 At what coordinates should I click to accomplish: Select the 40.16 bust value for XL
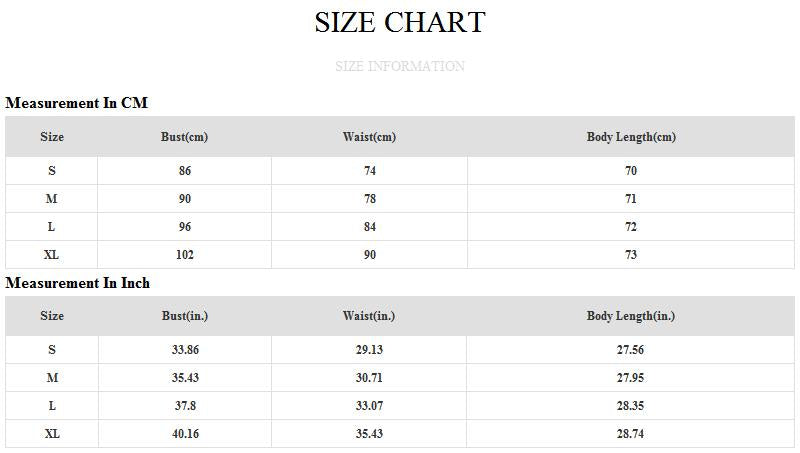[x=184, y=434]
